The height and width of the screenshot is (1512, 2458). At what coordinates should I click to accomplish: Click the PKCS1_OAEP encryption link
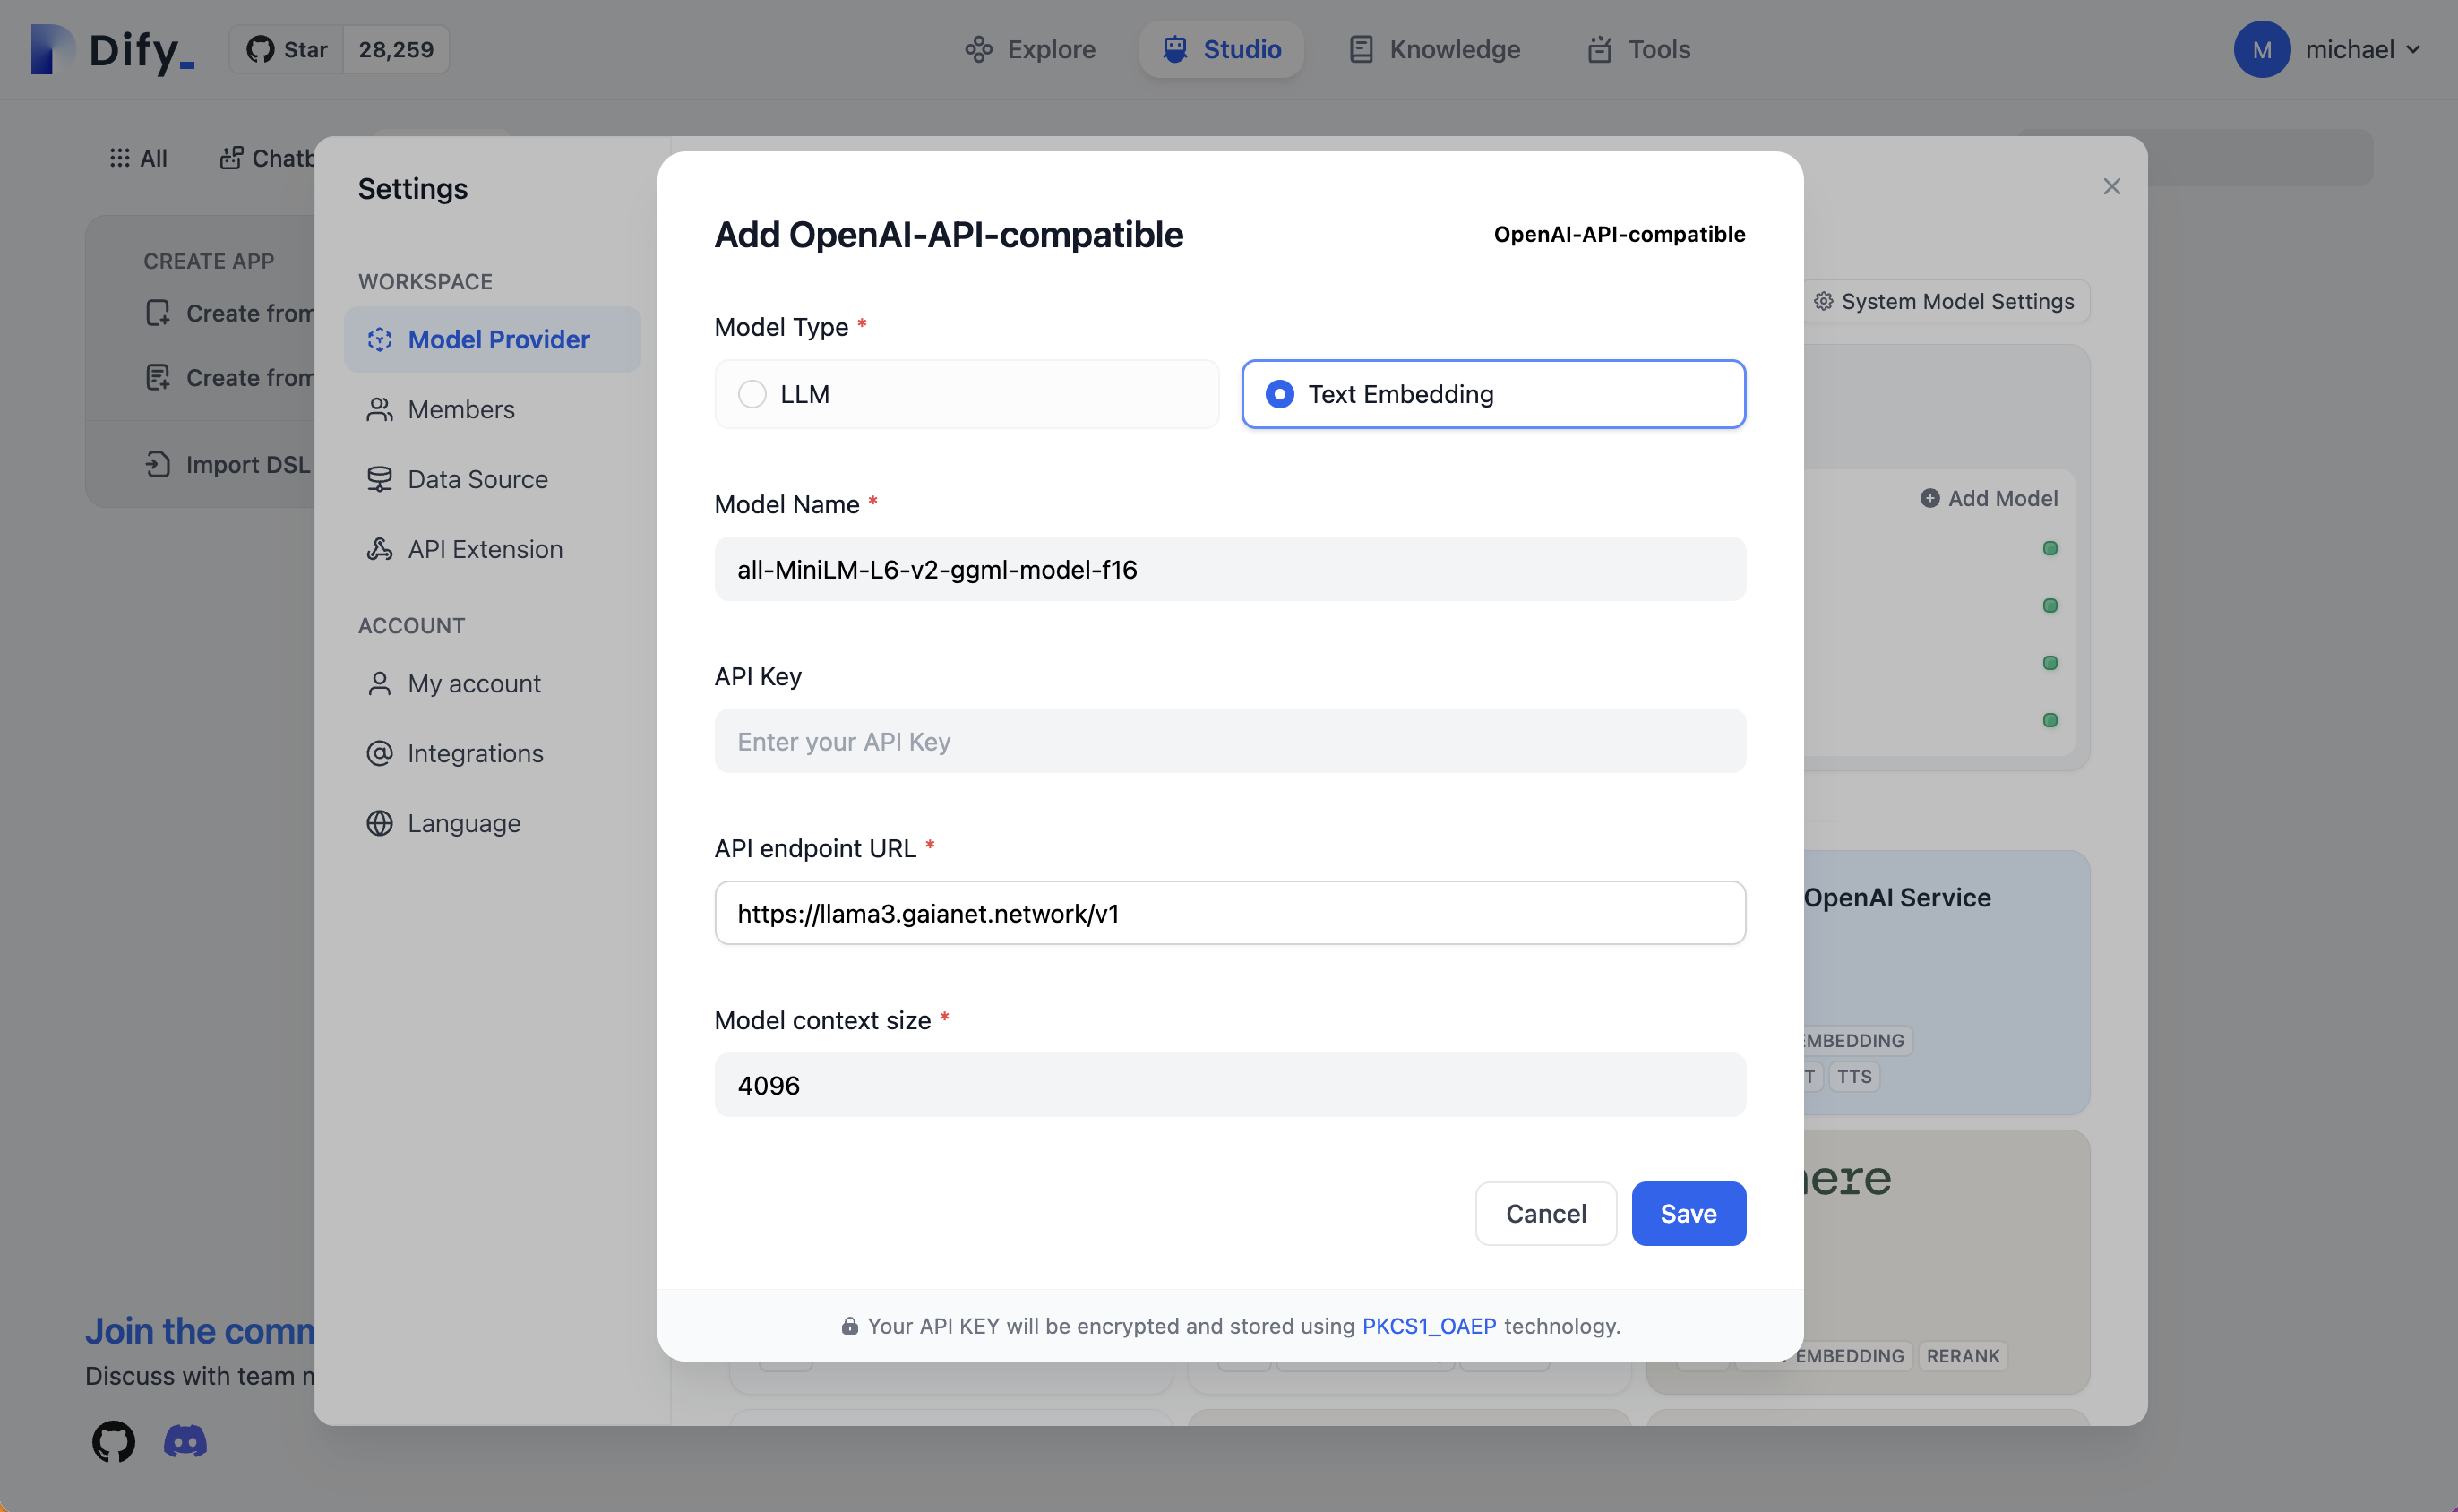point(1429,1324)
